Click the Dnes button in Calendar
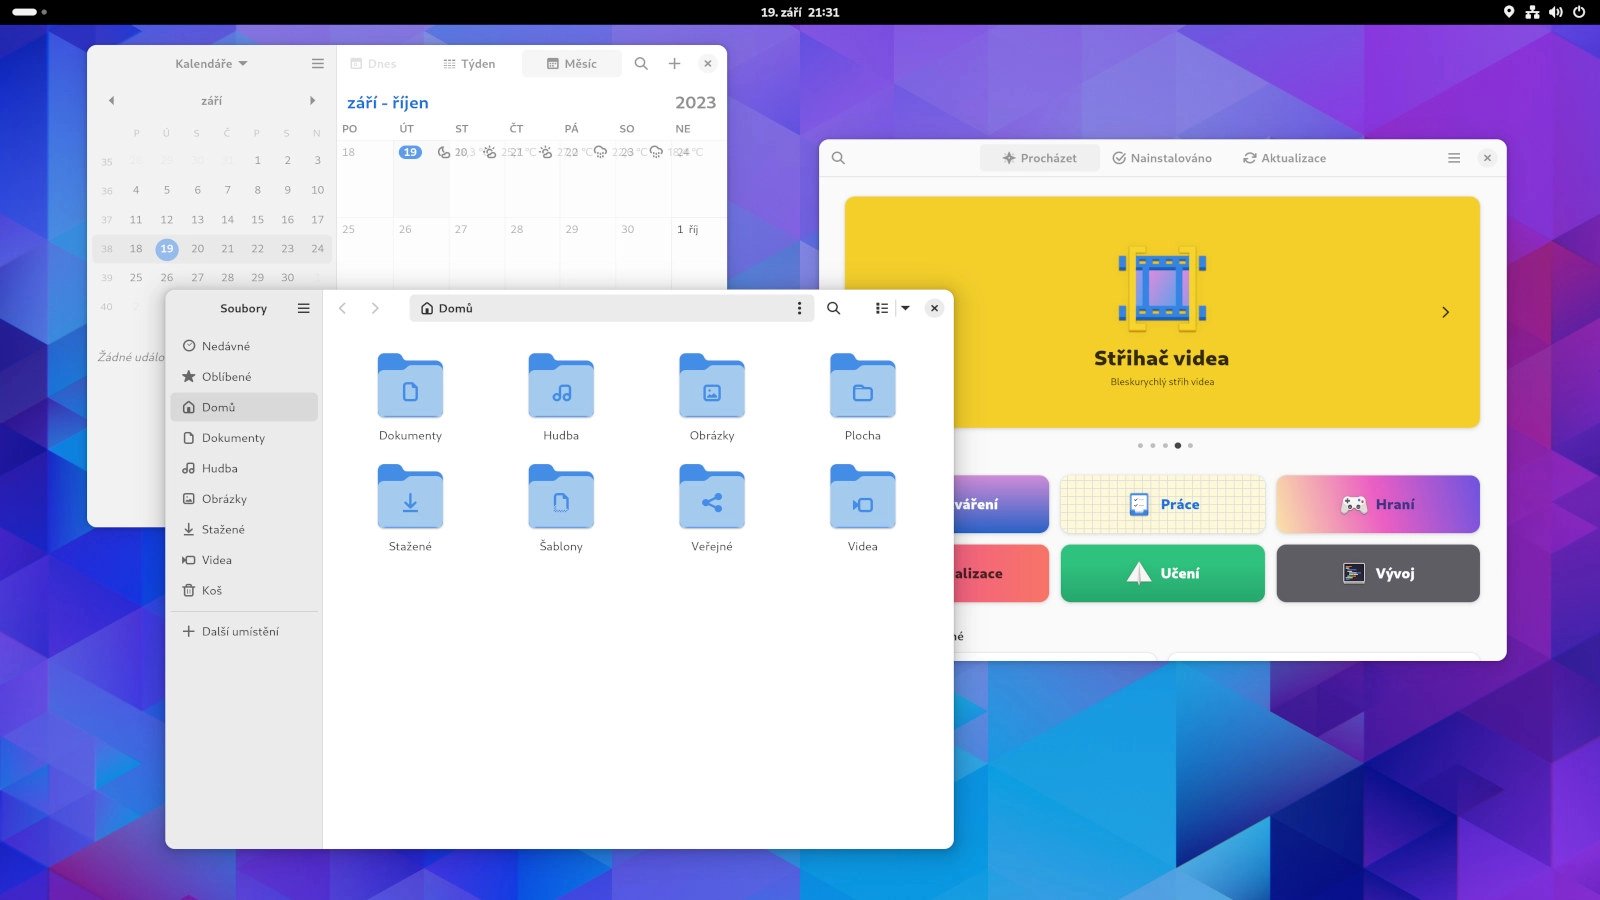The image size is (1600, 900). [x=373, y=63]
